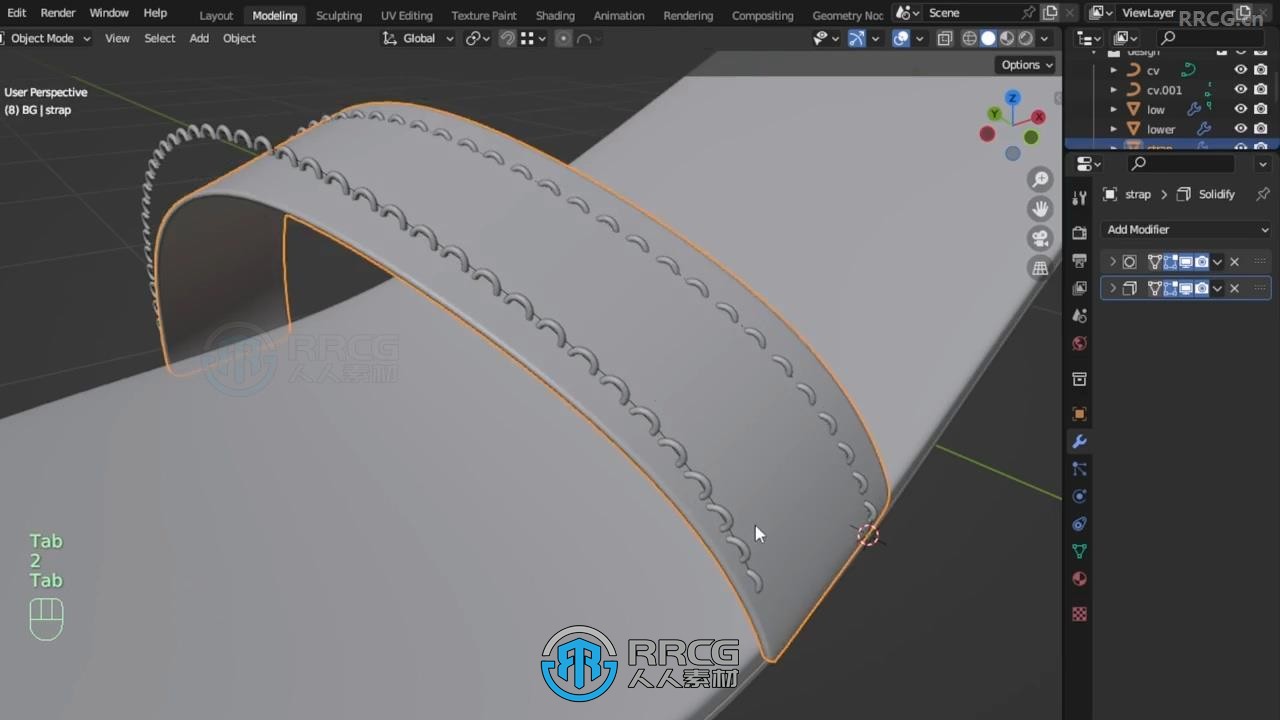Viewport: 1280px width, 720px height.
Task: Open the Solidify modifier extras dropdown
Action: [1217, 288]
